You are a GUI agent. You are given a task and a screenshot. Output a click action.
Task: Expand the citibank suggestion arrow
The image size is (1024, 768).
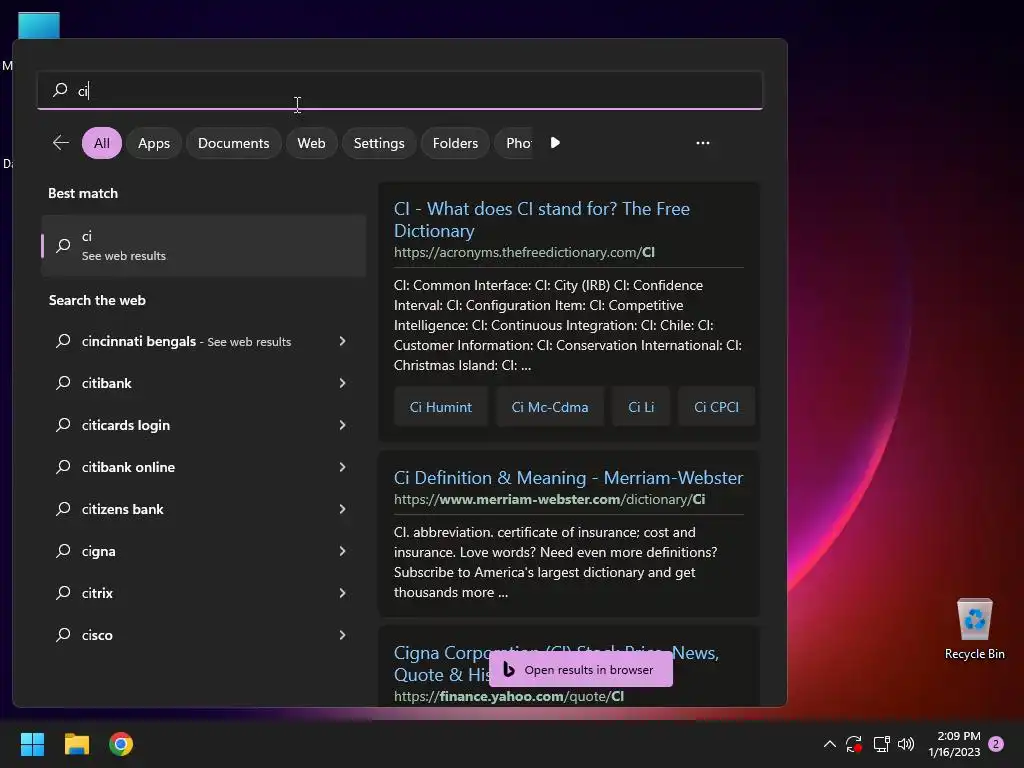[x=342, y=383]
